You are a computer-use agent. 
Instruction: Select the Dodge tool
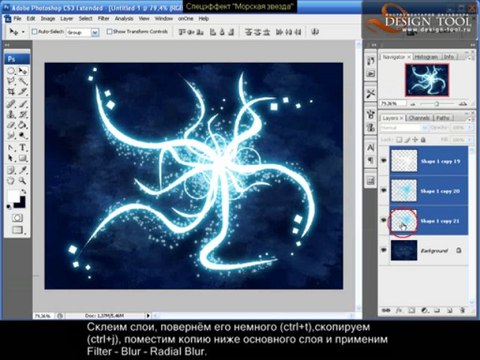point(23,135)
